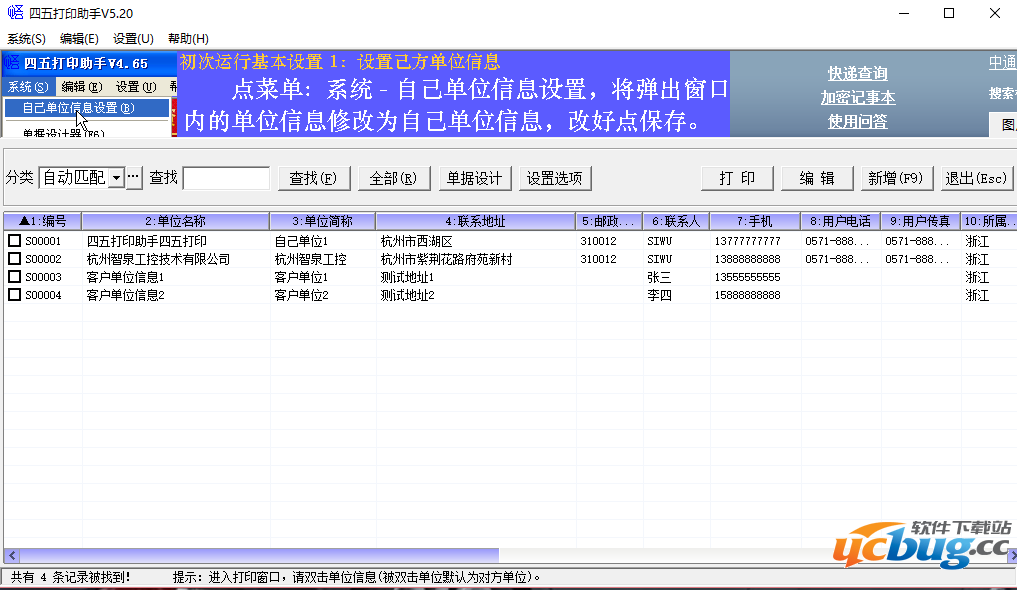This screenshot has height=590, width=1017.
Task: Click the ycbug.cc watermark logo
Action: (922, 544)
